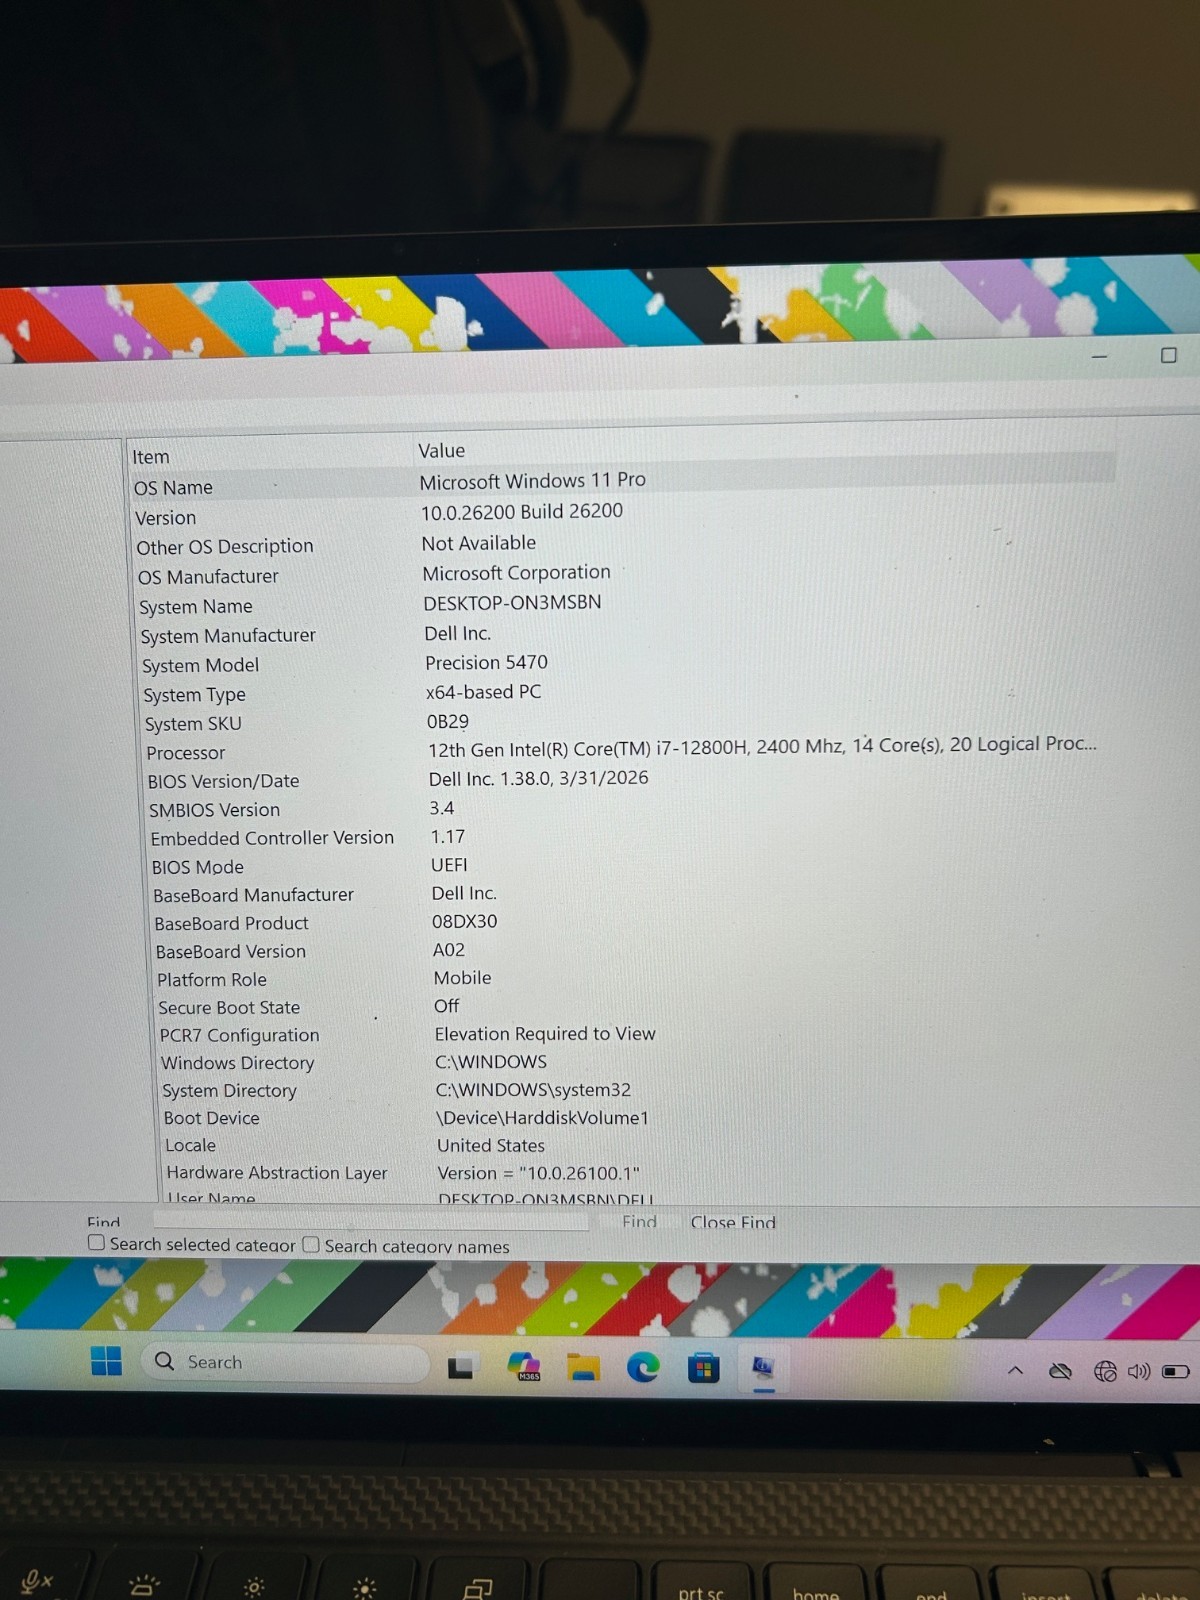Screen dimensions: 1200x1600
Task: Click the value 08DX30
Action: 464,922
